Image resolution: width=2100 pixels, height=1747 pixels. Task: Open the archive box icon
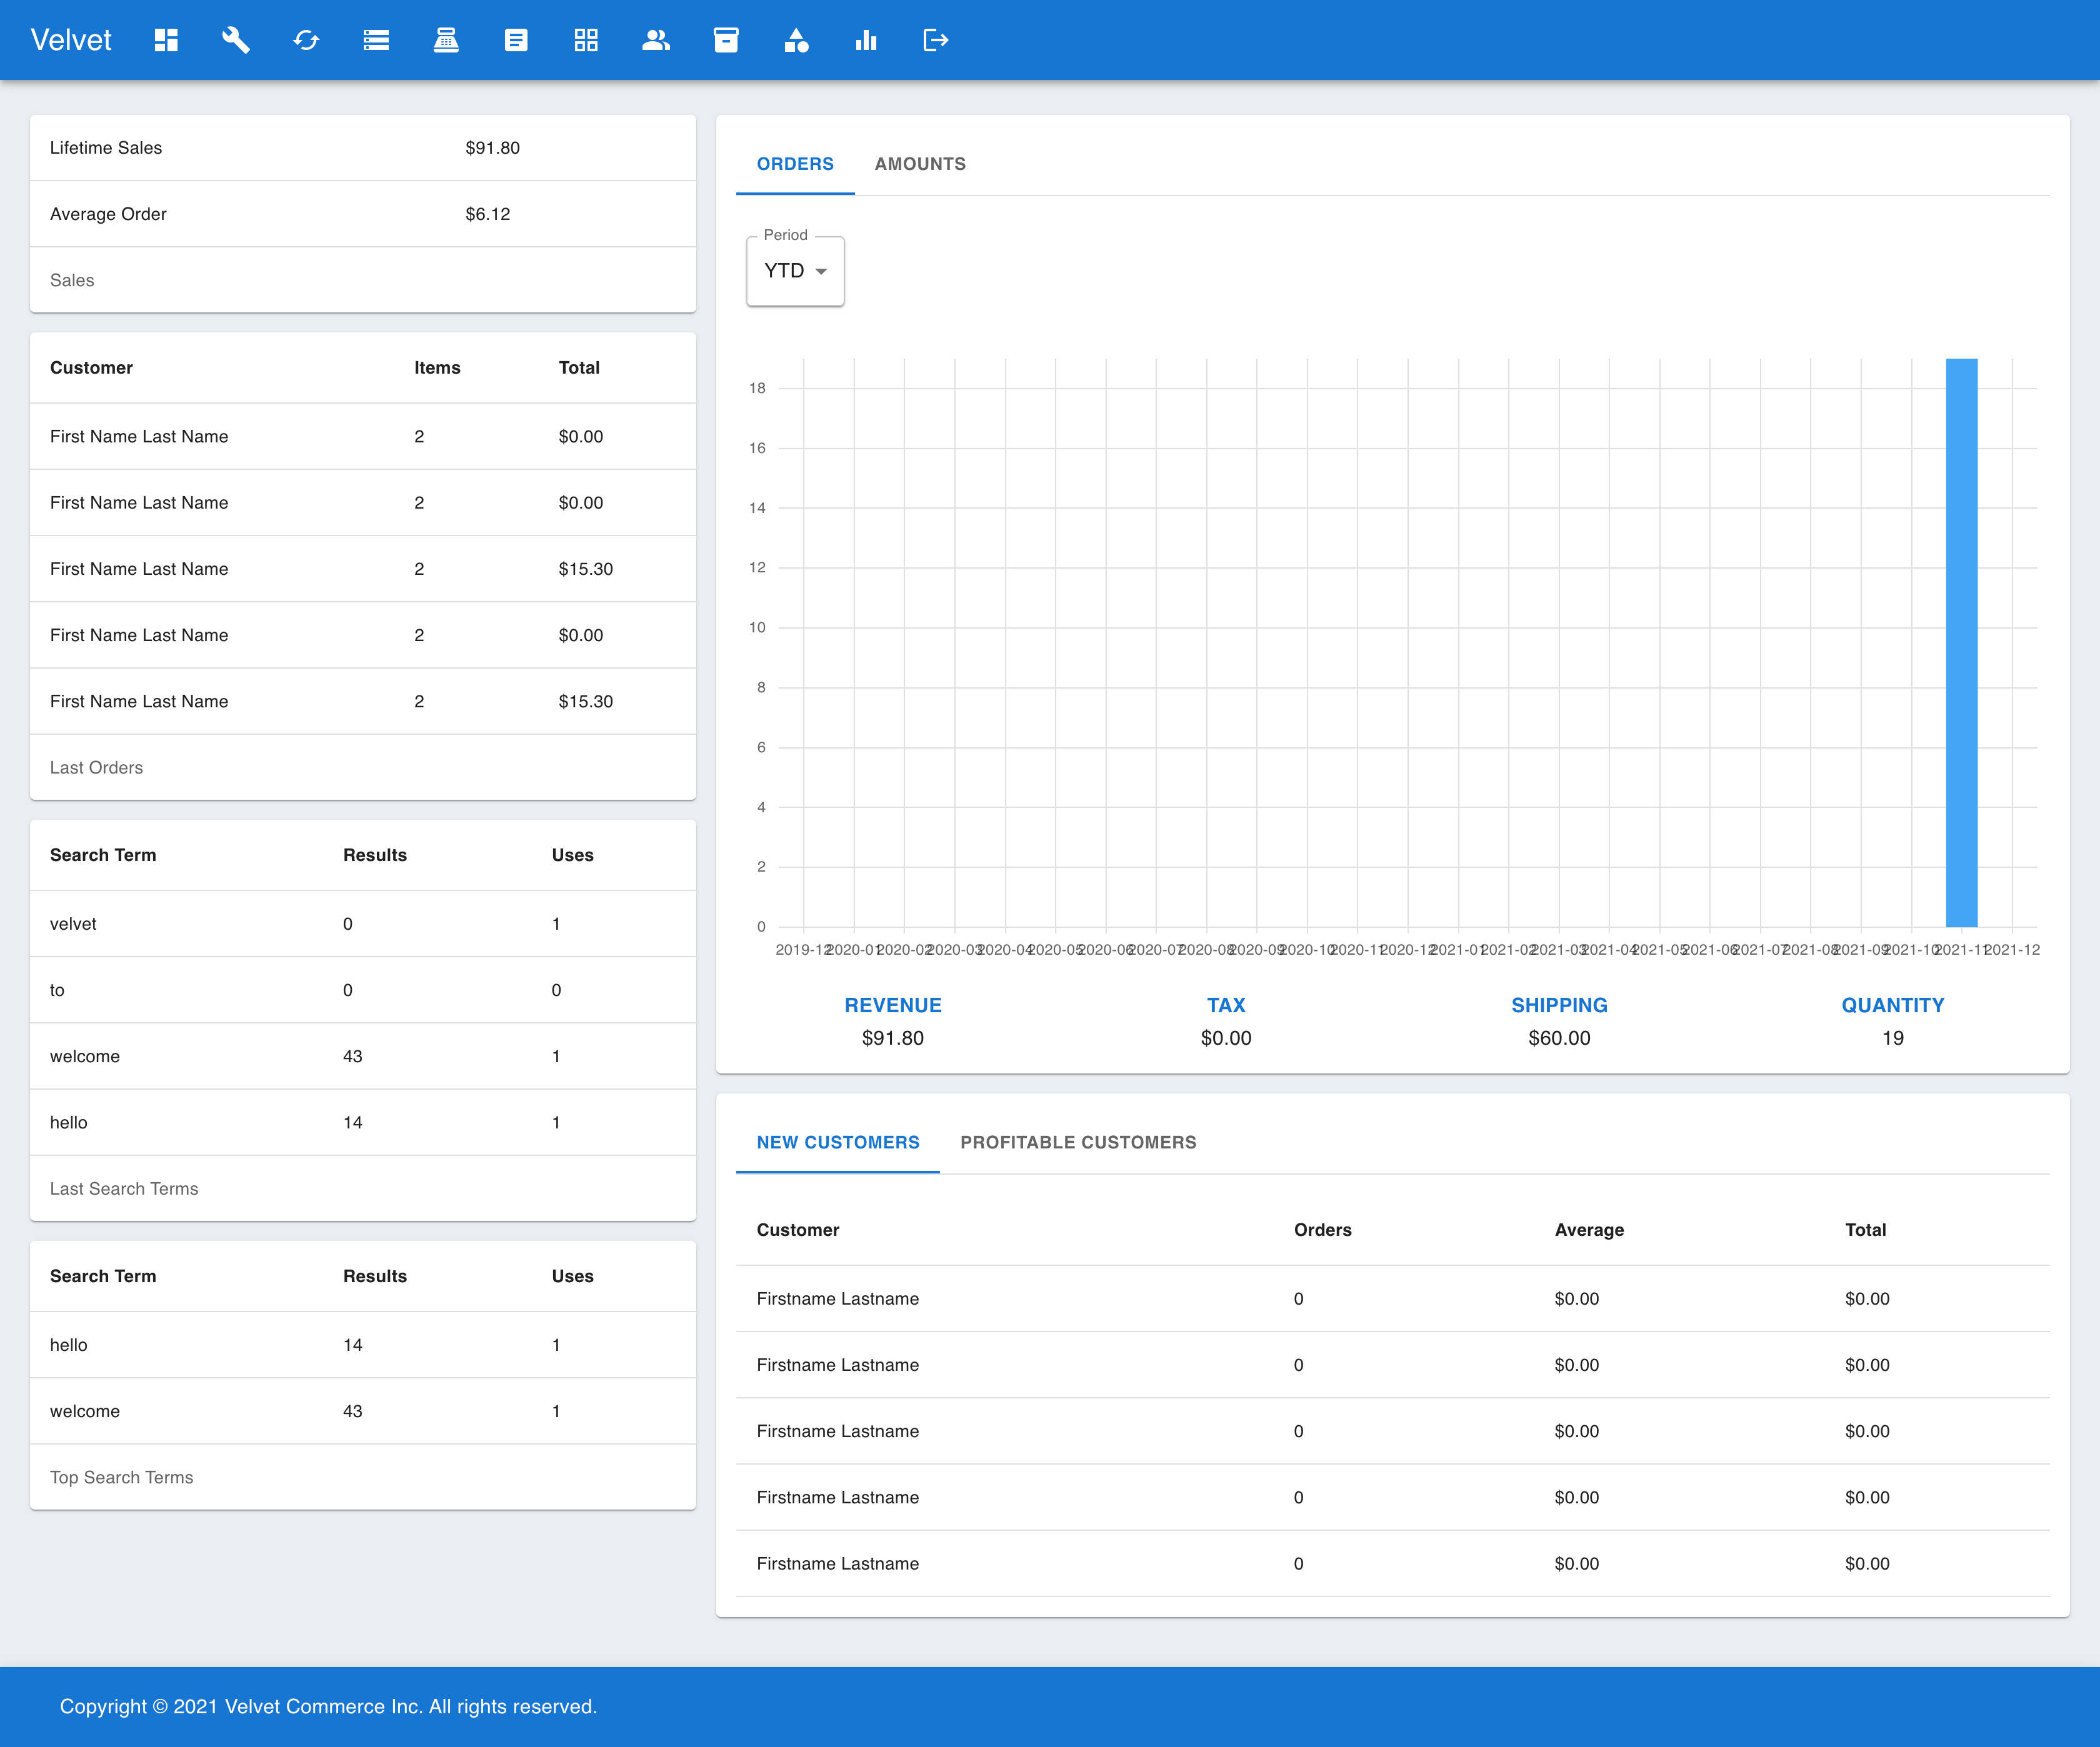(x=726, y=40)
